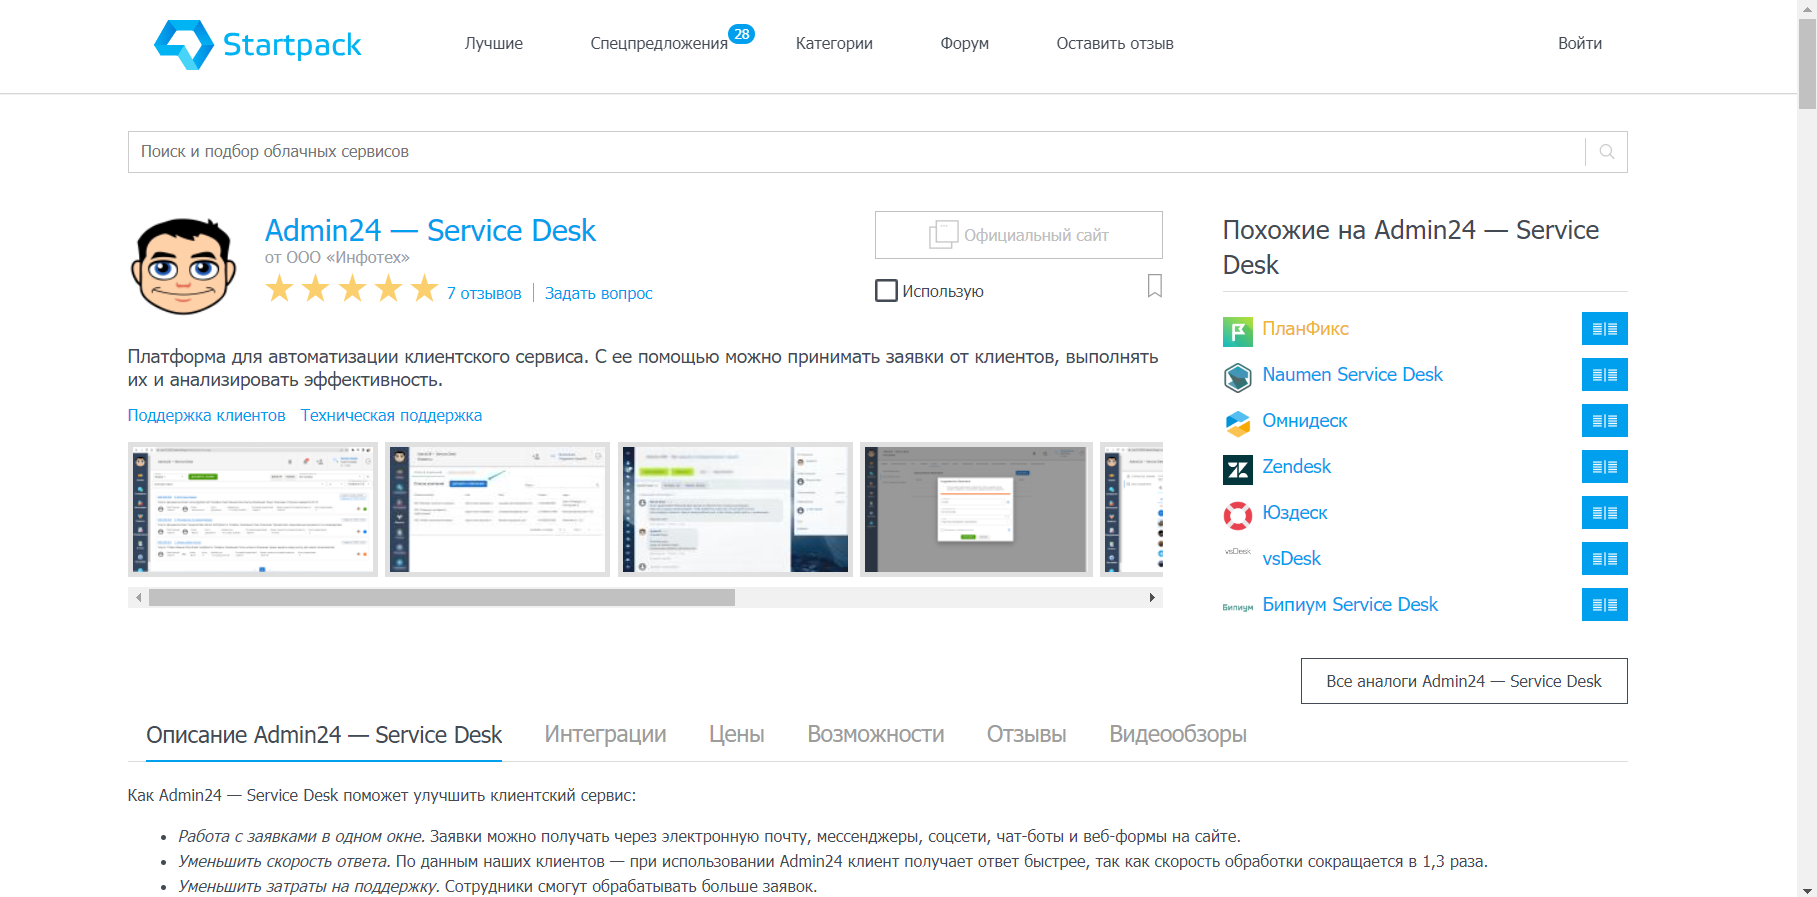1817x897 pixels.
Task: Compare vsDesk using its compare icon
Action: [x=1605, y=559]
